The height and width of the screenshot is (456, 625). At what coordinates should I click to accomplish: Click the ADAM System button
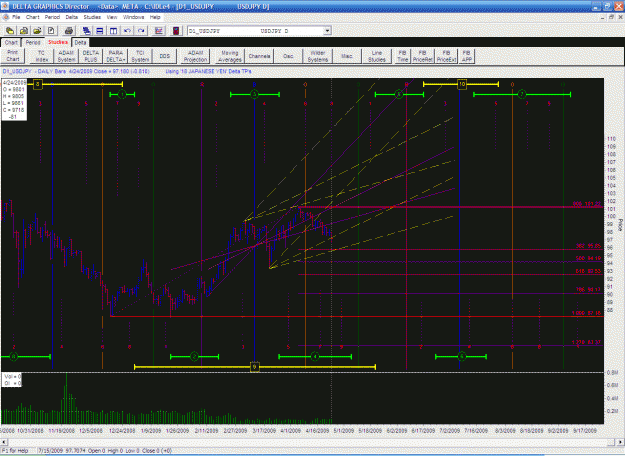[x=66, y=56]
